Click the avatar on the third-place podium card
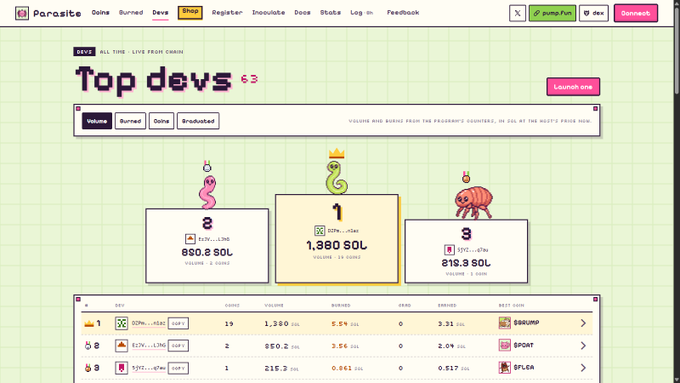Image resolution: width=680 pixels, height=383 pixels. point(449,250)
